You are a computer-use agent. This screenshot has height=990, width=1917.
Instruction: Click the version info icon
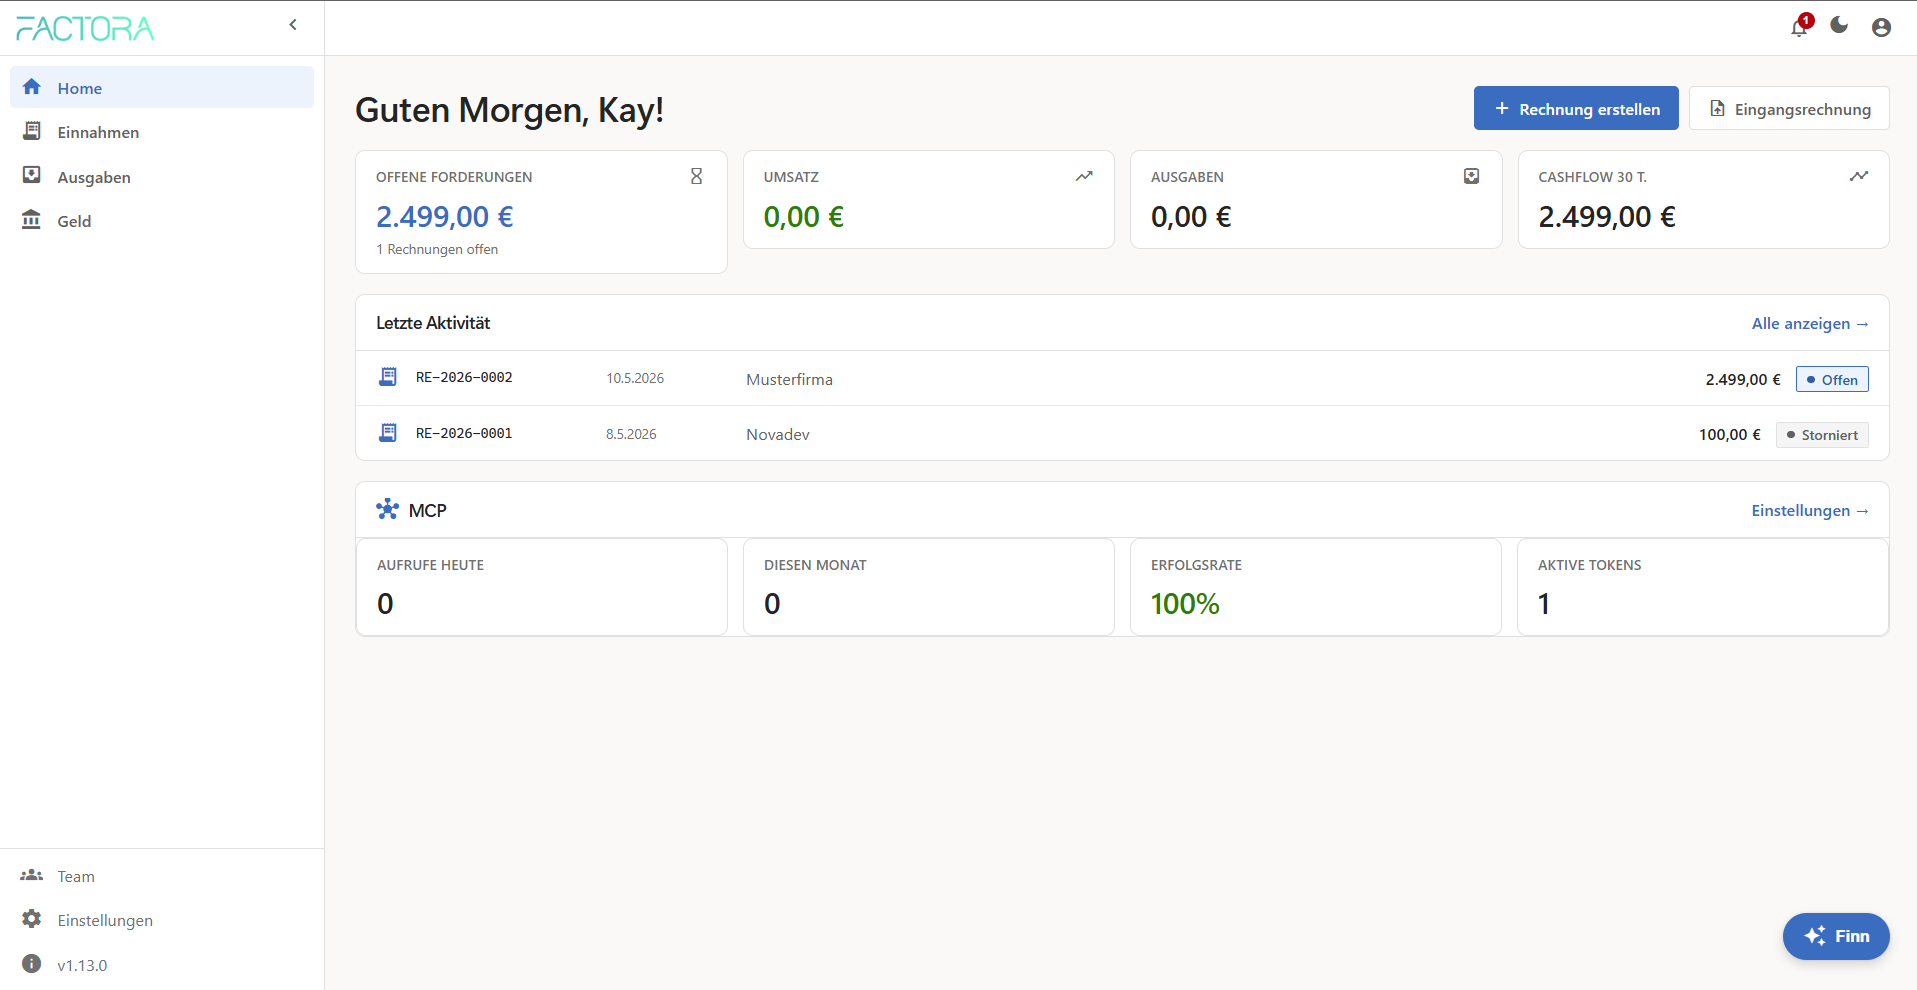pos(32,964)
